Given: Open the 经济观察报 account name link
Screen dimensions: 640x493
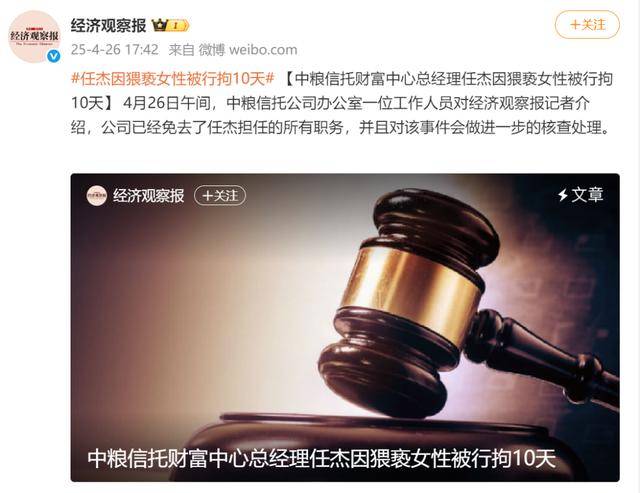Looking at the screenshot, I should [108, 25].
